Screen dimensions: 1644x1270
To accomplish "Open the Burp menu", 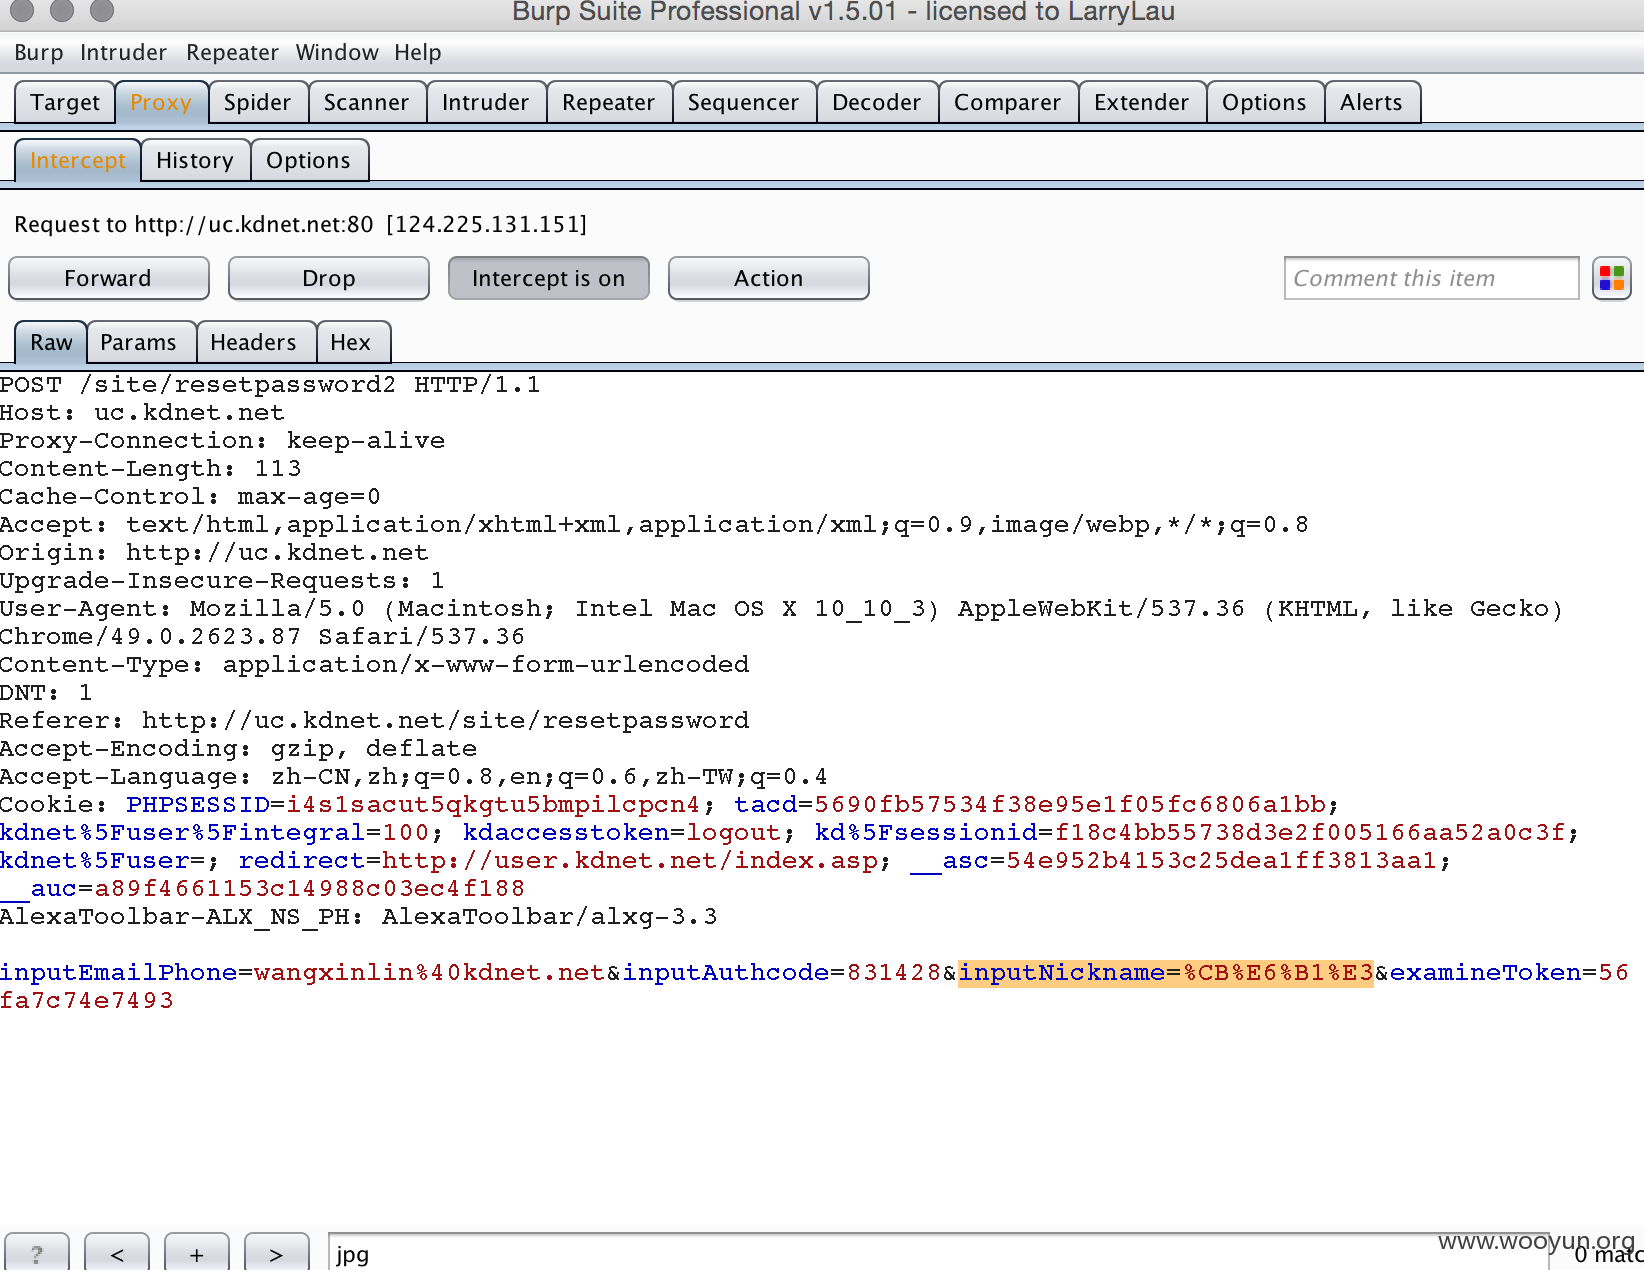I will pos(39,52).
